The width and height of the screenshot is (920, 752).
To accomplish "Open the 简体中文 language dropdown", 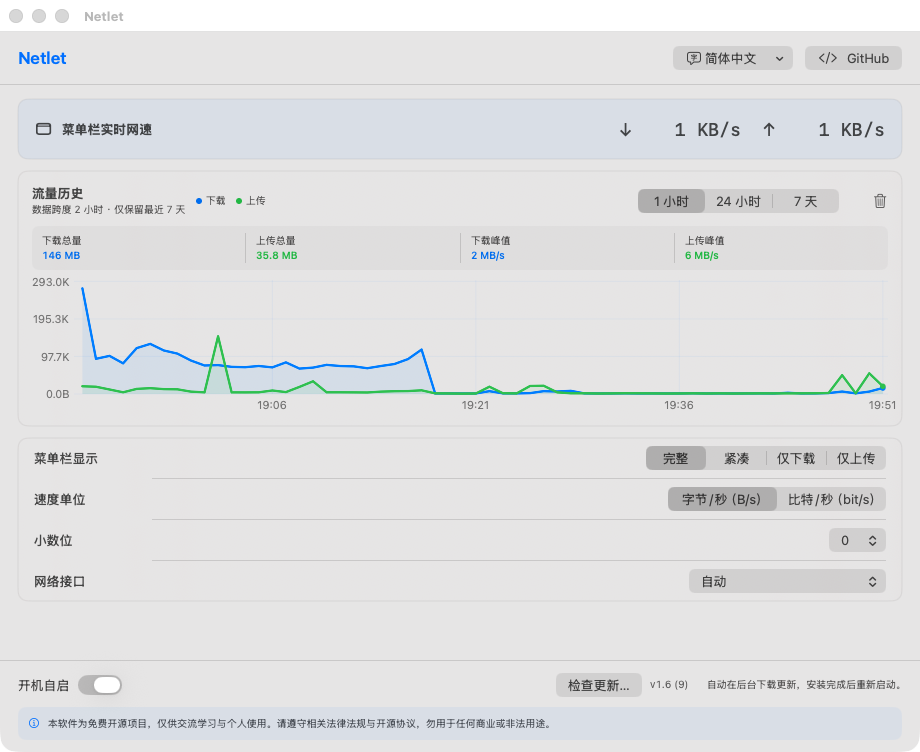I will (732, 58).
